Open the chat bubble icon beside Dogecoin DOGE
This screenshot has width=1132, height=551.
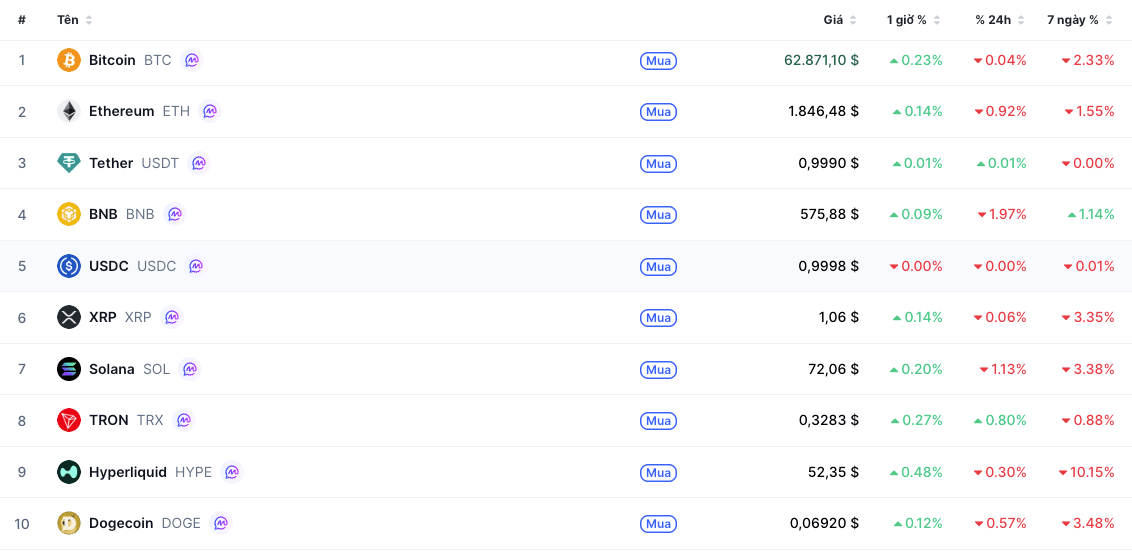coord(221,524)
